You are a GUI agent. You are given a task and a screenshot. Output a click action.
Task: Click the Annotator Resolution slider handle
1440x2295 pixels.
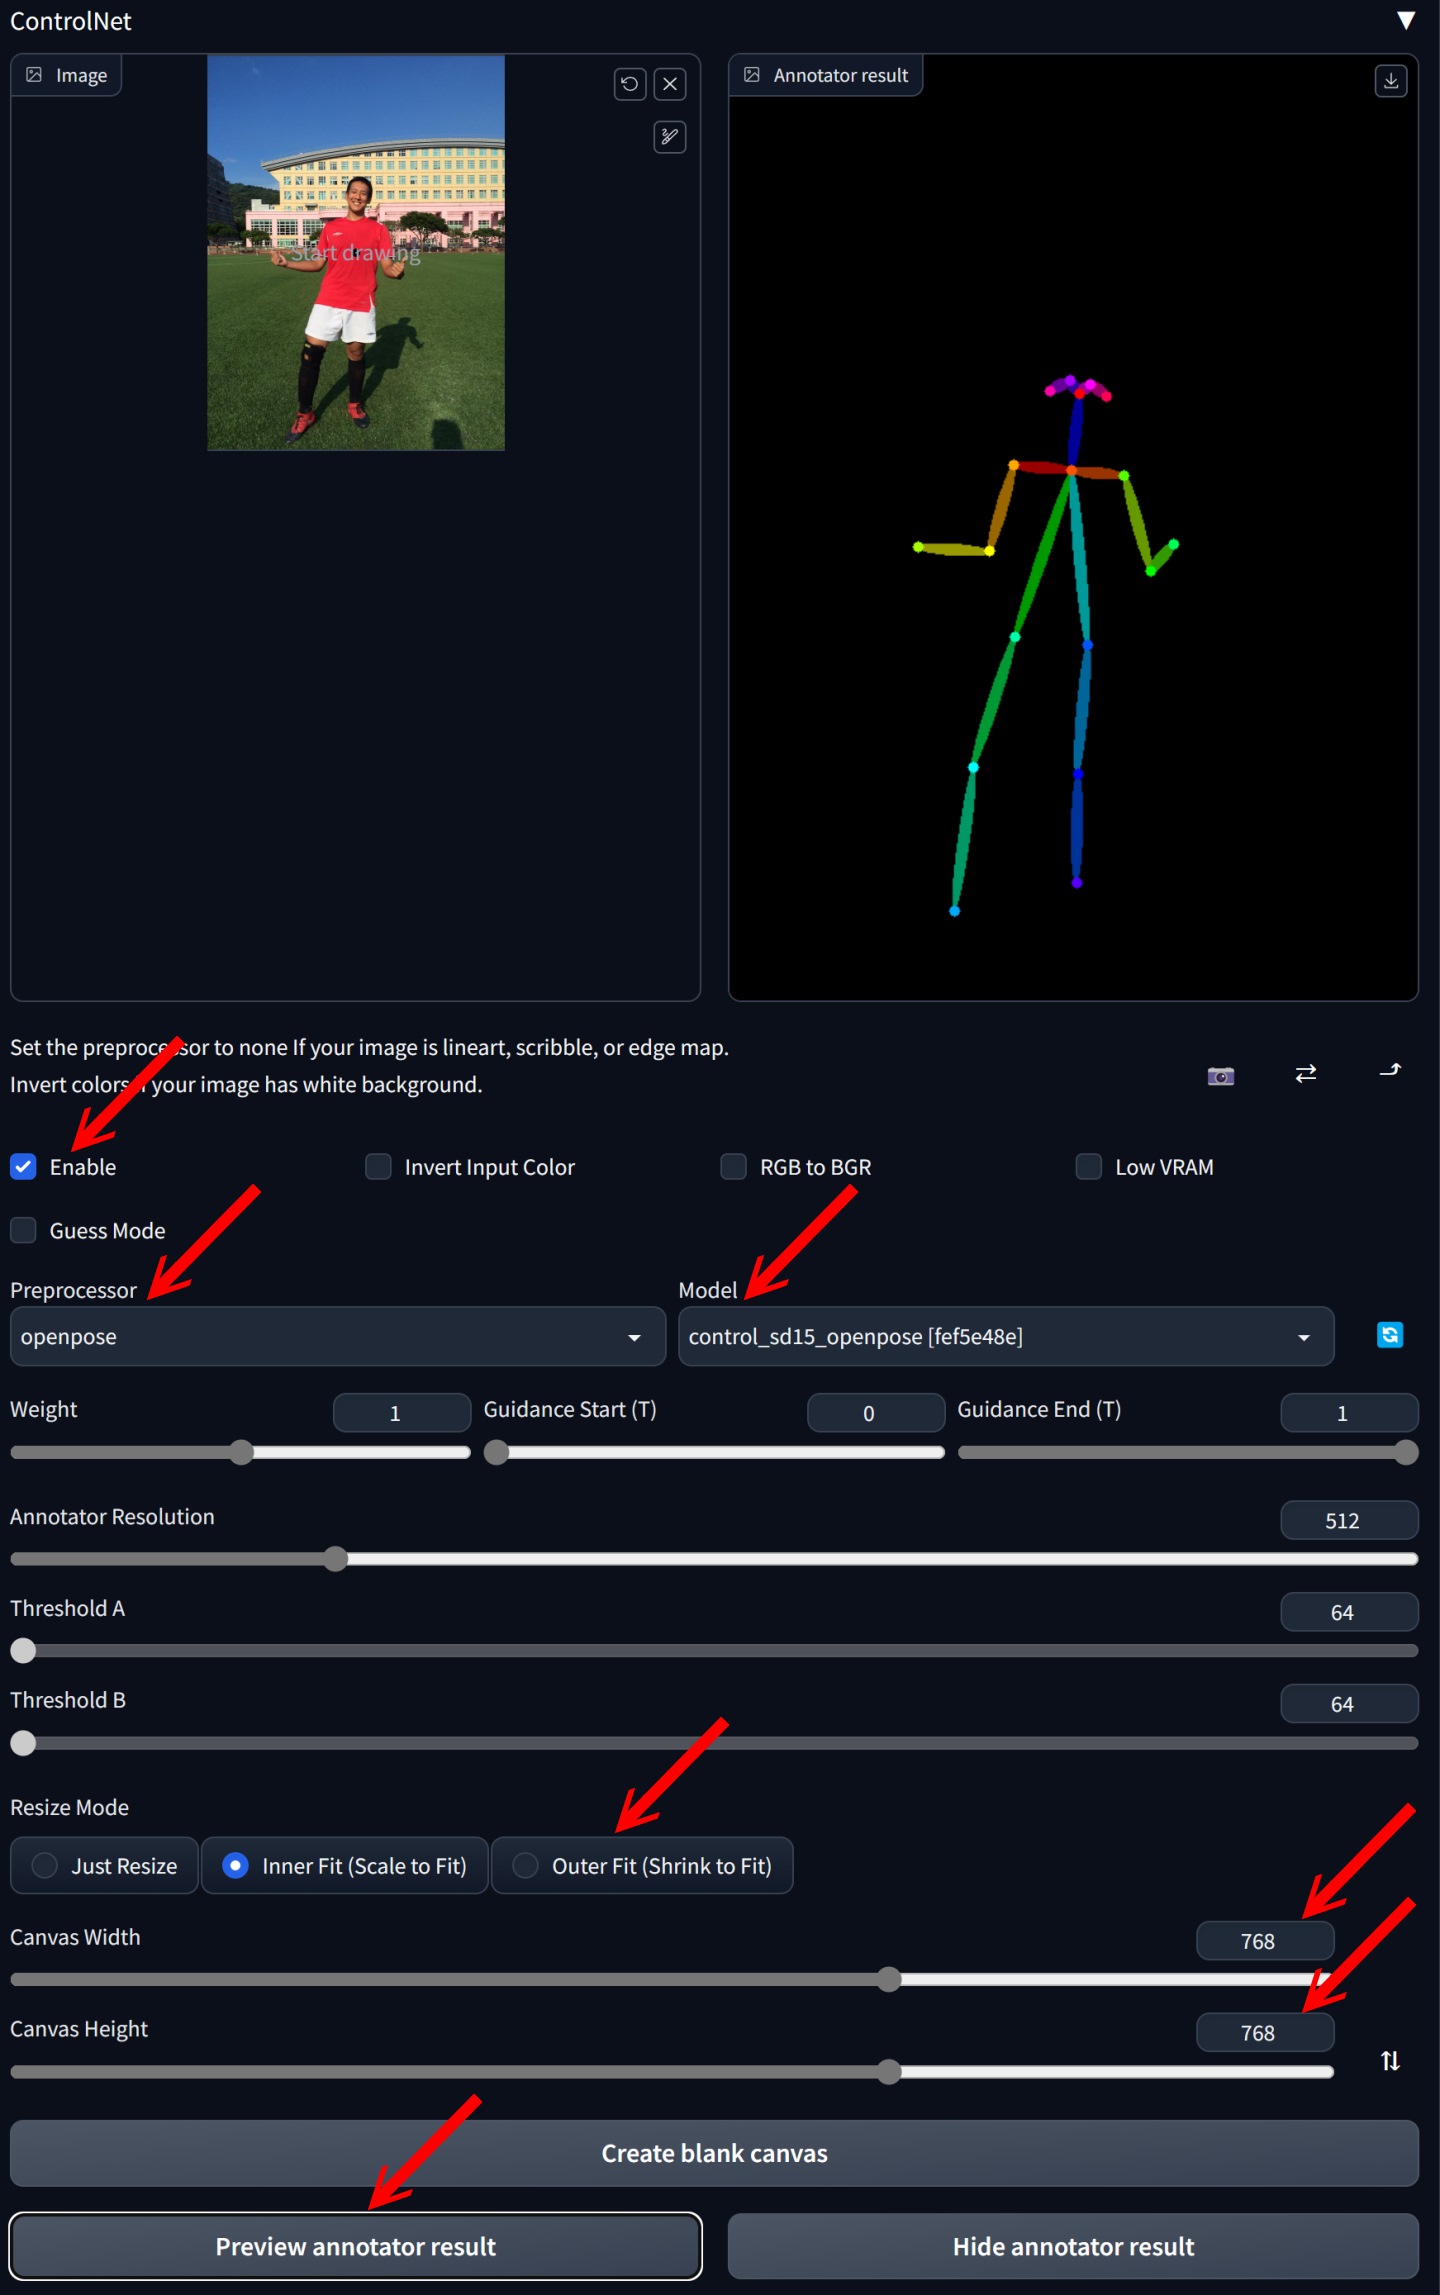[336, 1558]
